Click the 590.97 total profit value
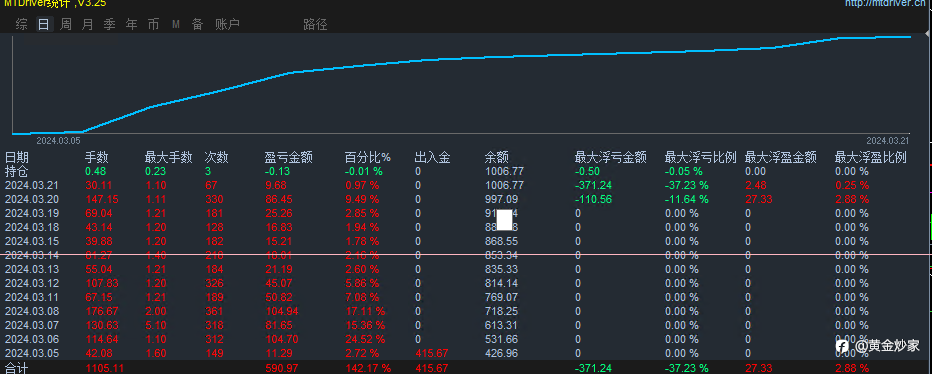The height and width of the screenshot is (374, 932). [282, 369]
